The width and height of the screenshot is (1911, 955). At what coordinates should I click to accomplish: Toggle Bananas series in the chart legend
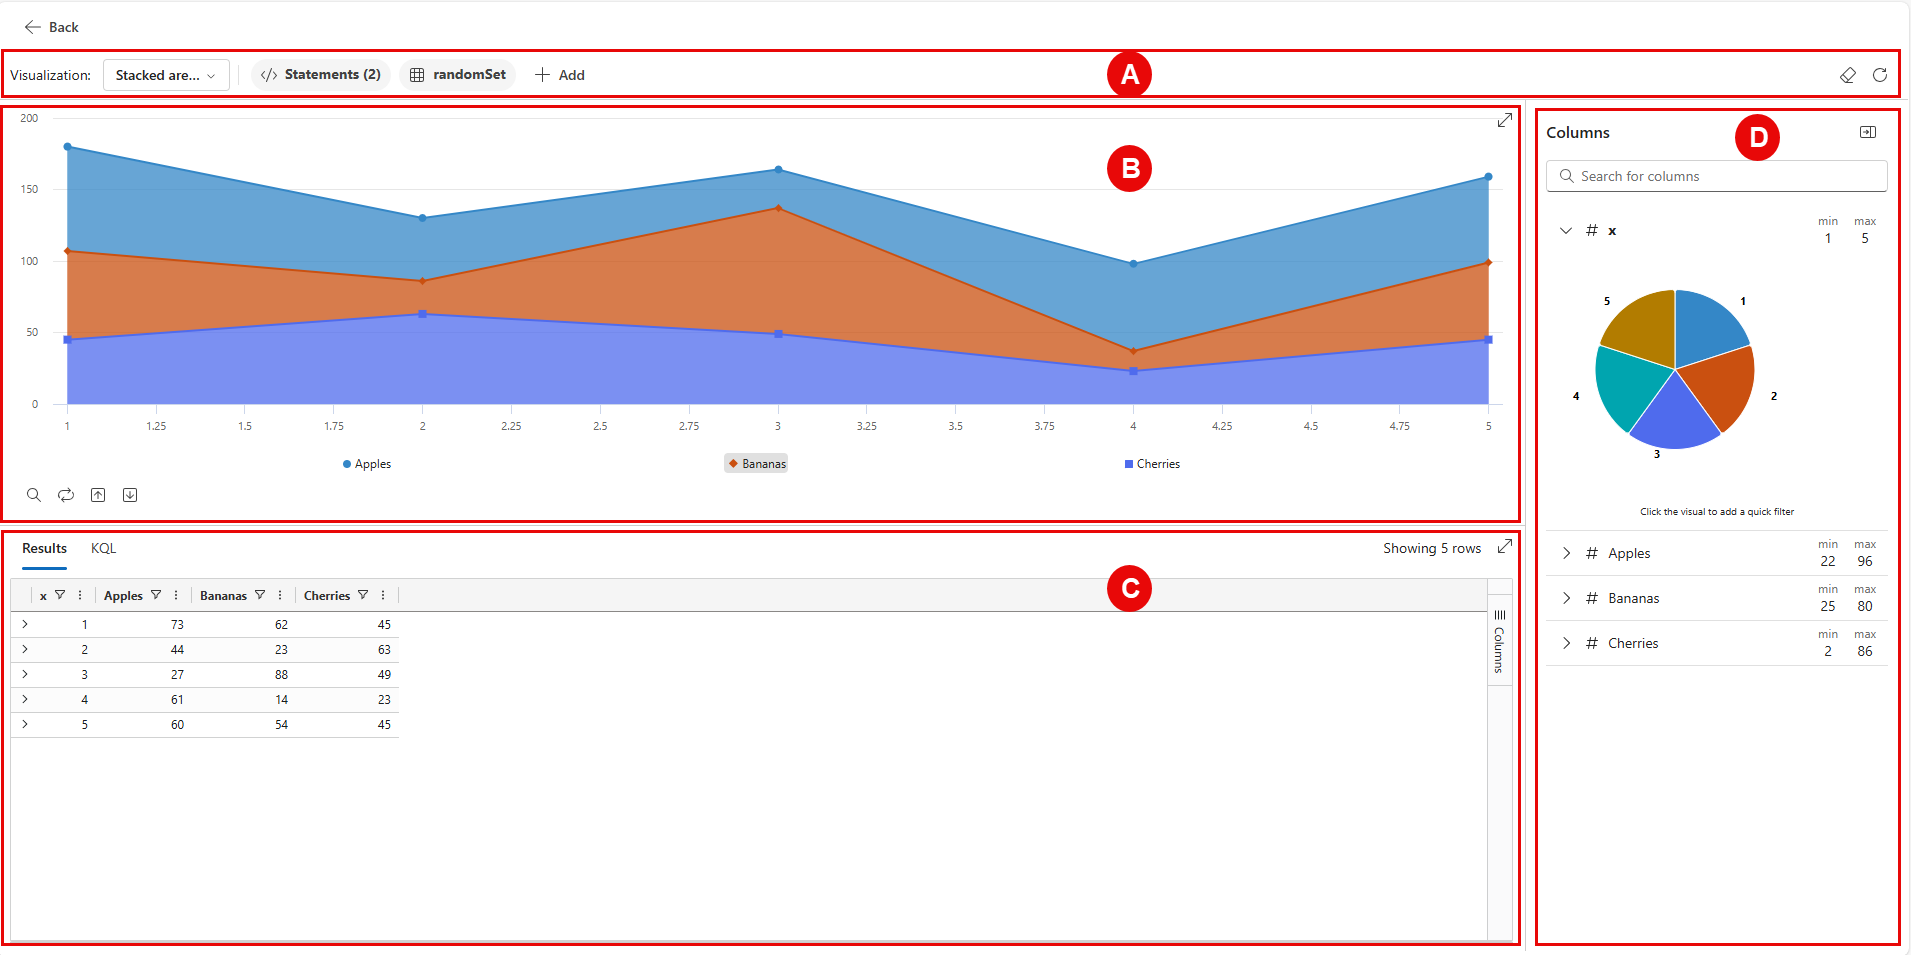pos(757,464)
